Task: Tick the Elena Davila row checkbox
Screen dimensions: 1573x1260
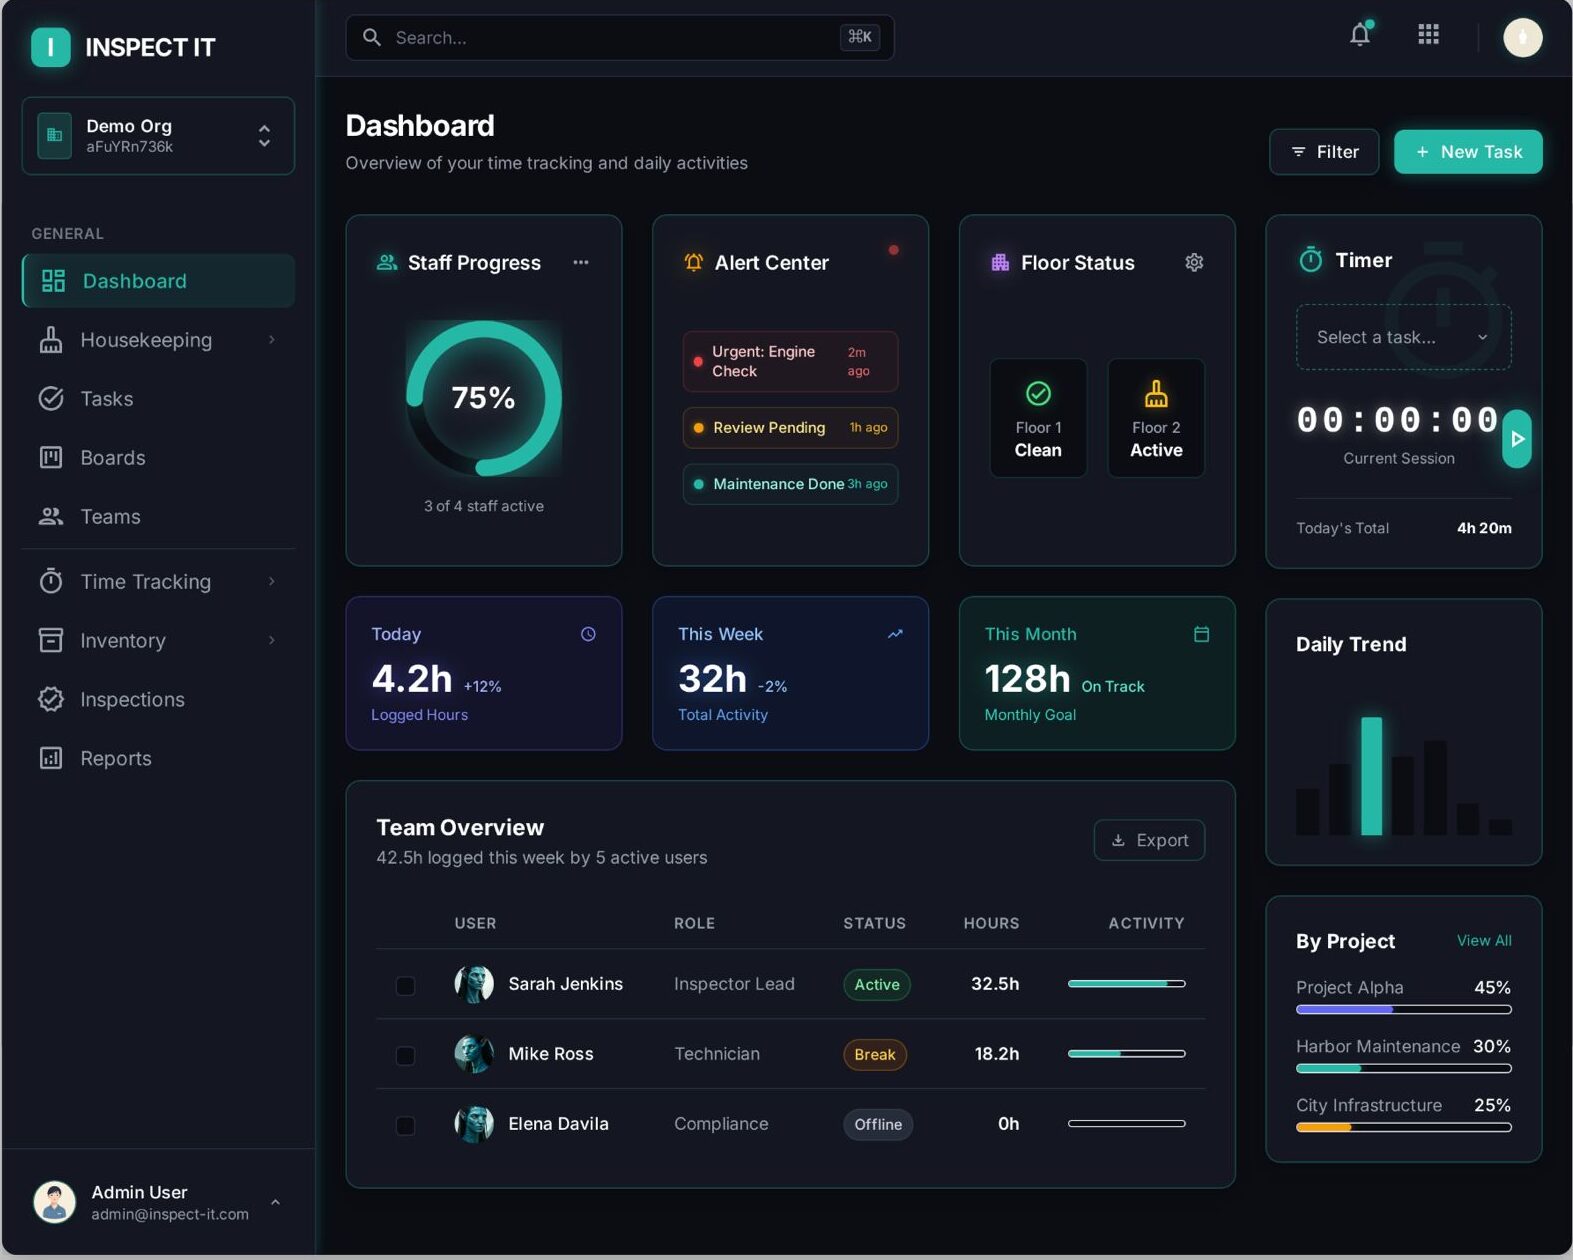Action: [405, 1126]
